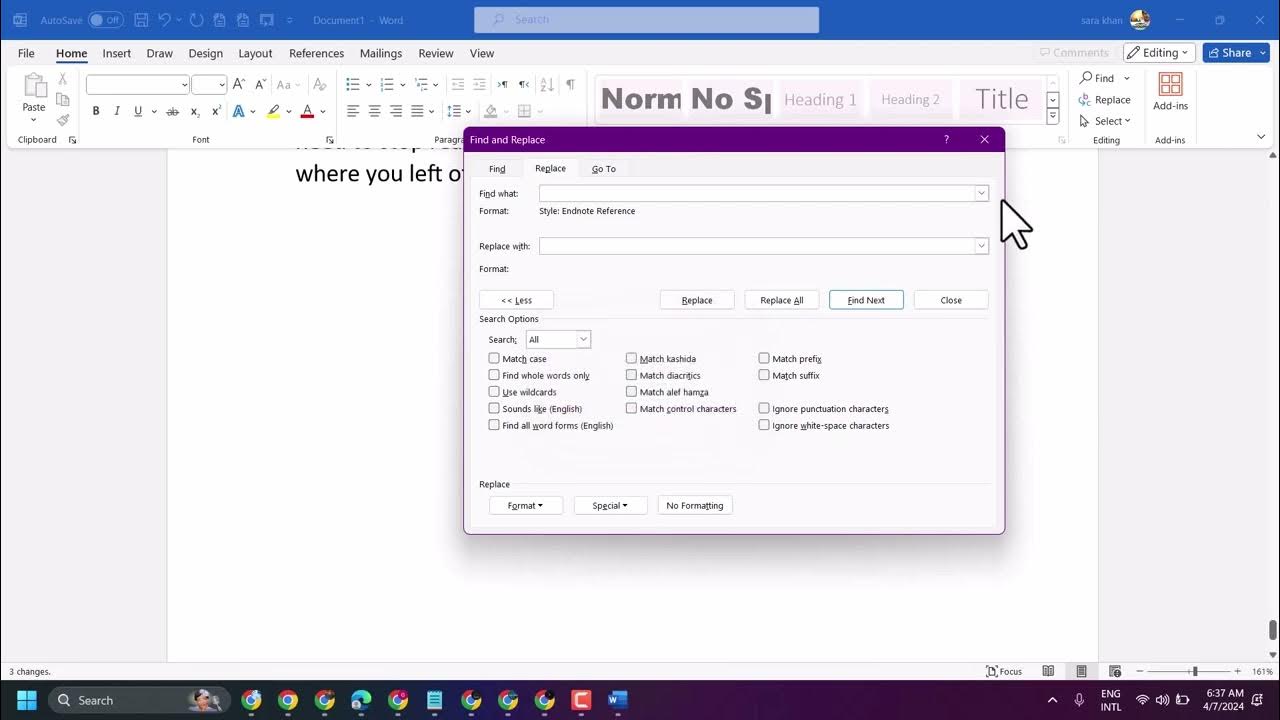Decrease paragraph indent
This screenshot has height=720, width=1280.
pos(458,85)
